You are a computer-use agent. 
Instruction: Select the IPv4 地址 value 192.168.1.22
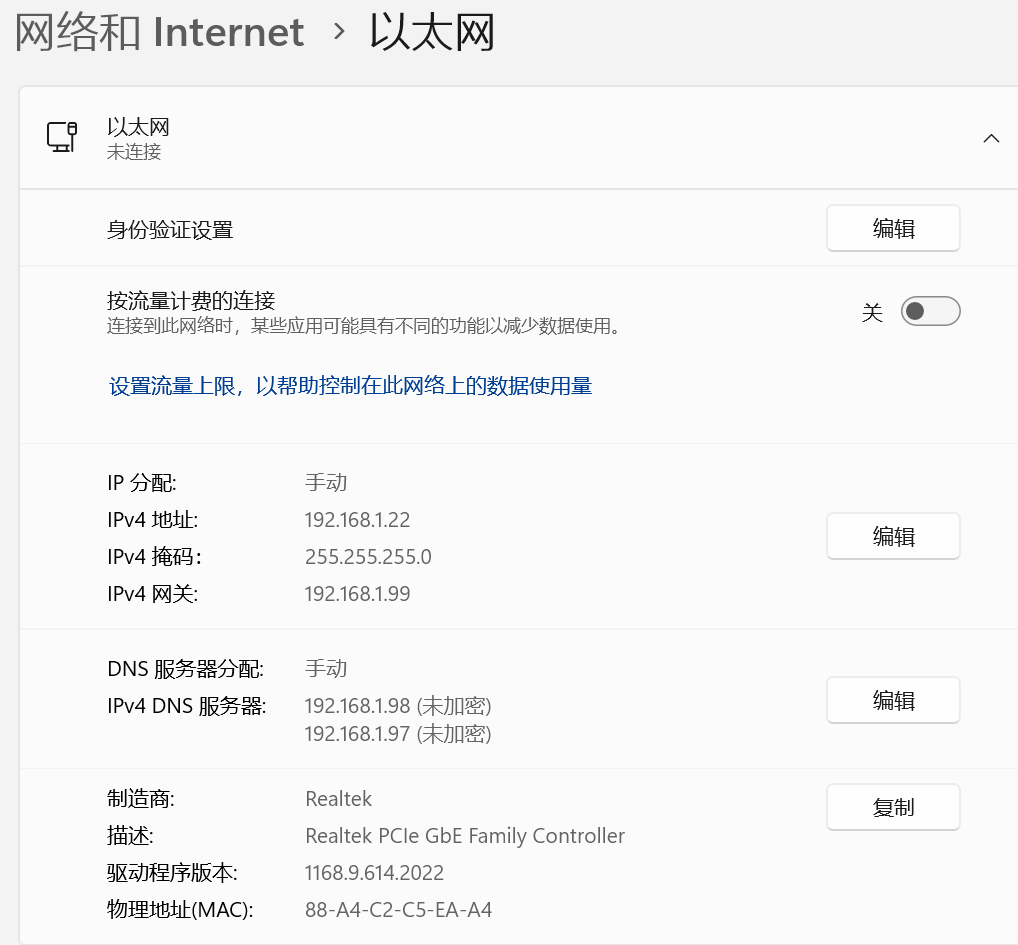pos(356,519)
